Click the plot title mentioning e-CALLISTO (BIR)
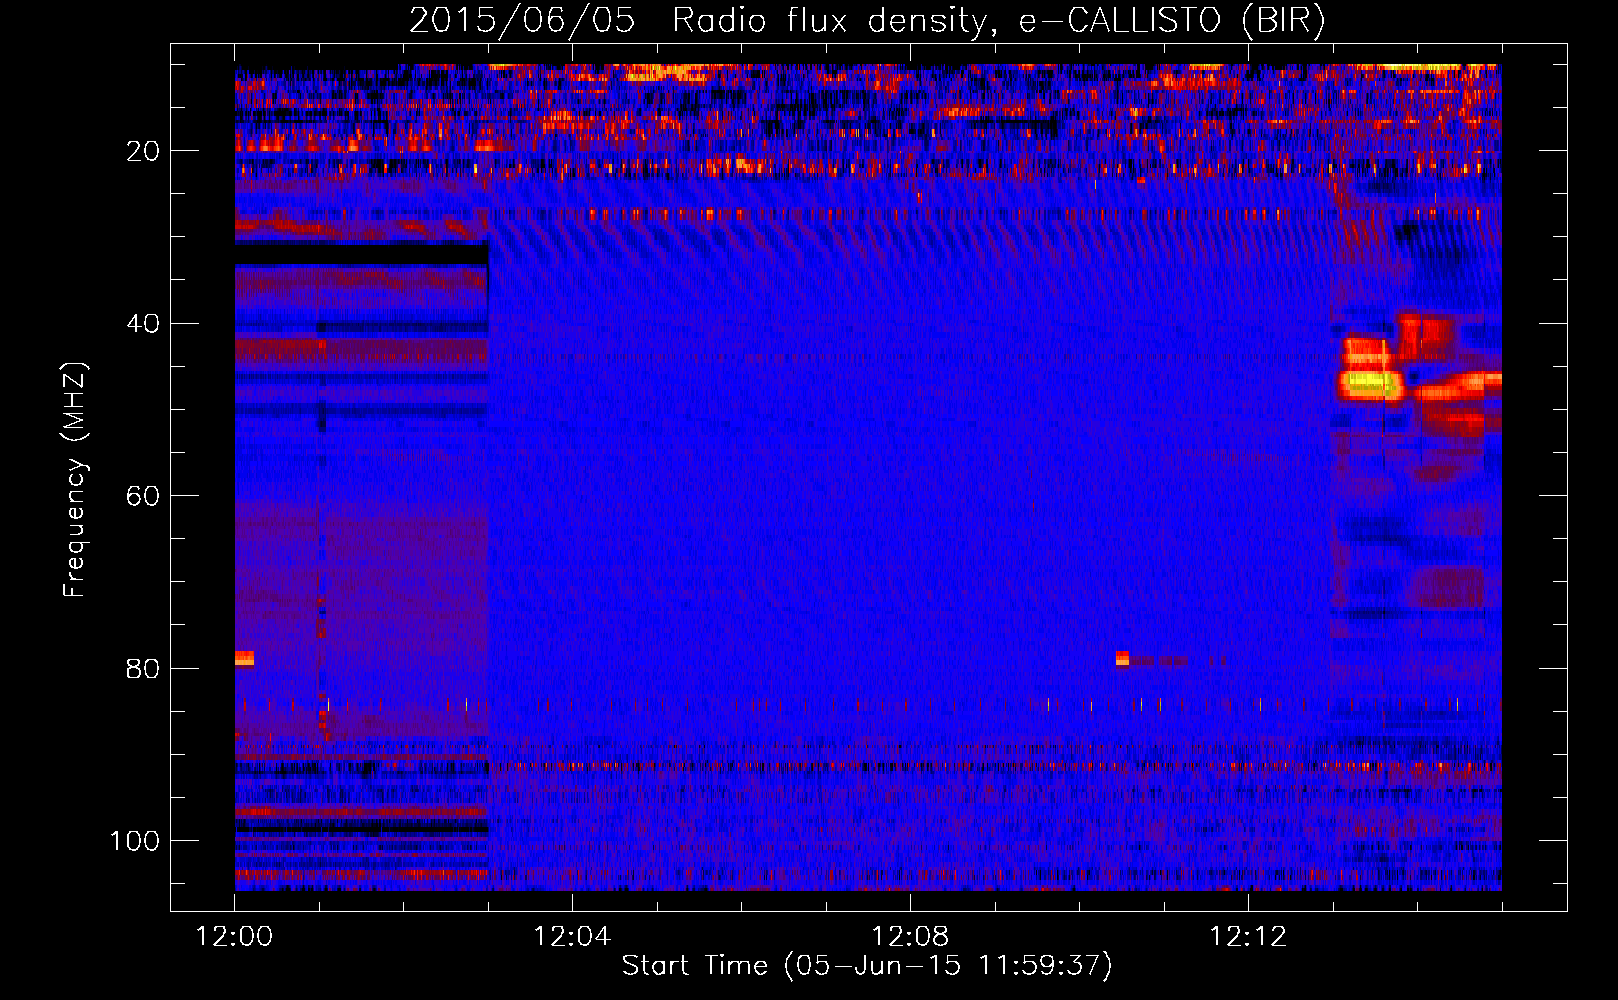Screen dimensions: 1618x1000 (867, 20)
